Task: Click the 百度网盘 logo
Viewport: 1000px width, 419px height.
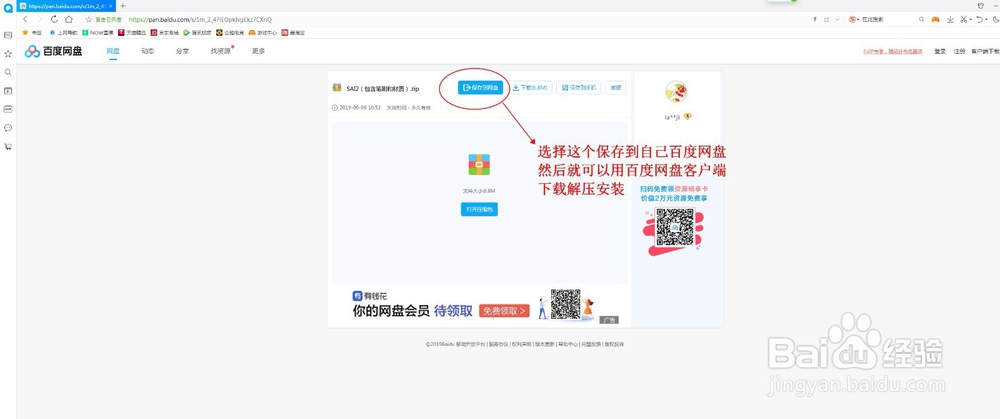Action: tap(54, 51)
